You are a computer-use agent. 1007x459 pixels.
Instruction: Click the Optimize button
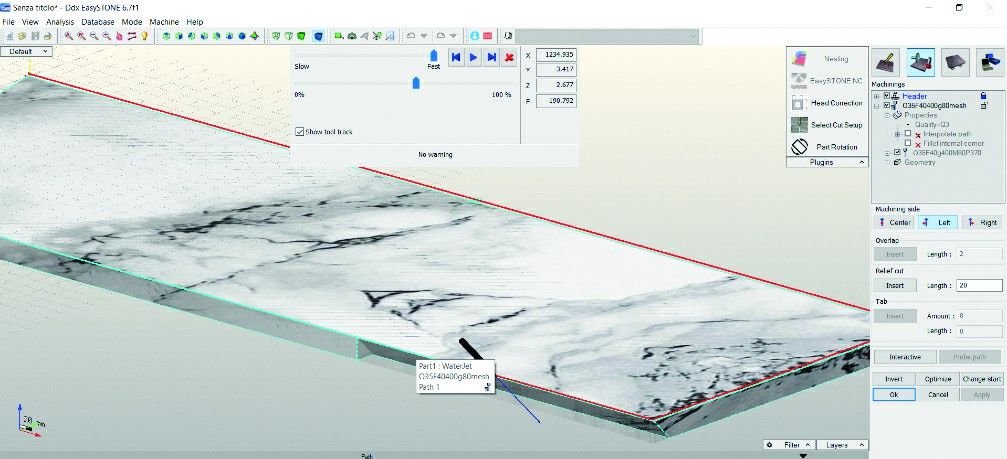(x=938, y=379)
